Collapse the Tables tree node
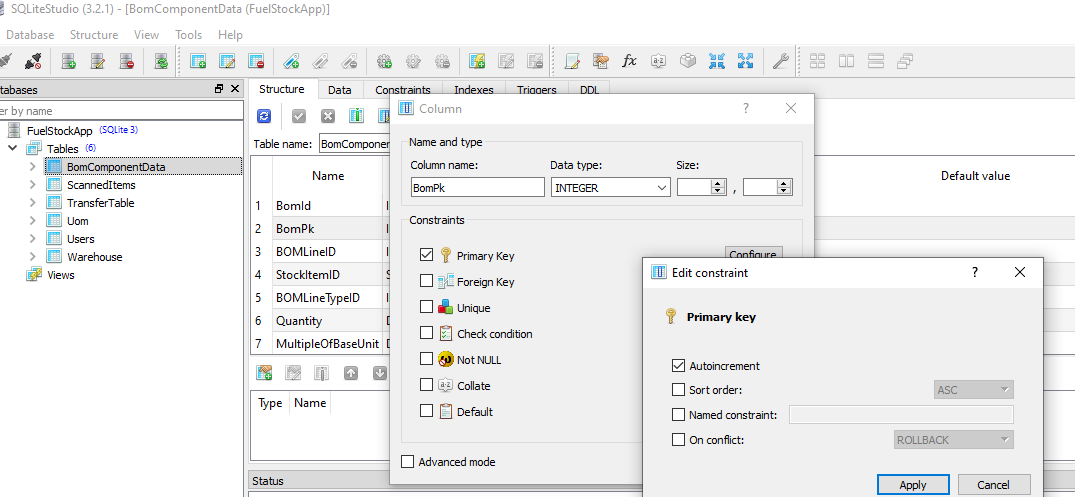This screenshot has width=1075, height=497. click(x=12, y=148)
